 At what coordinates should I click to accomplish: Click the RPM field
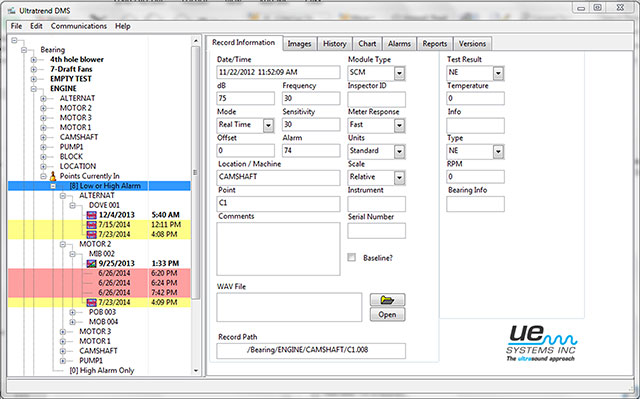475,177
